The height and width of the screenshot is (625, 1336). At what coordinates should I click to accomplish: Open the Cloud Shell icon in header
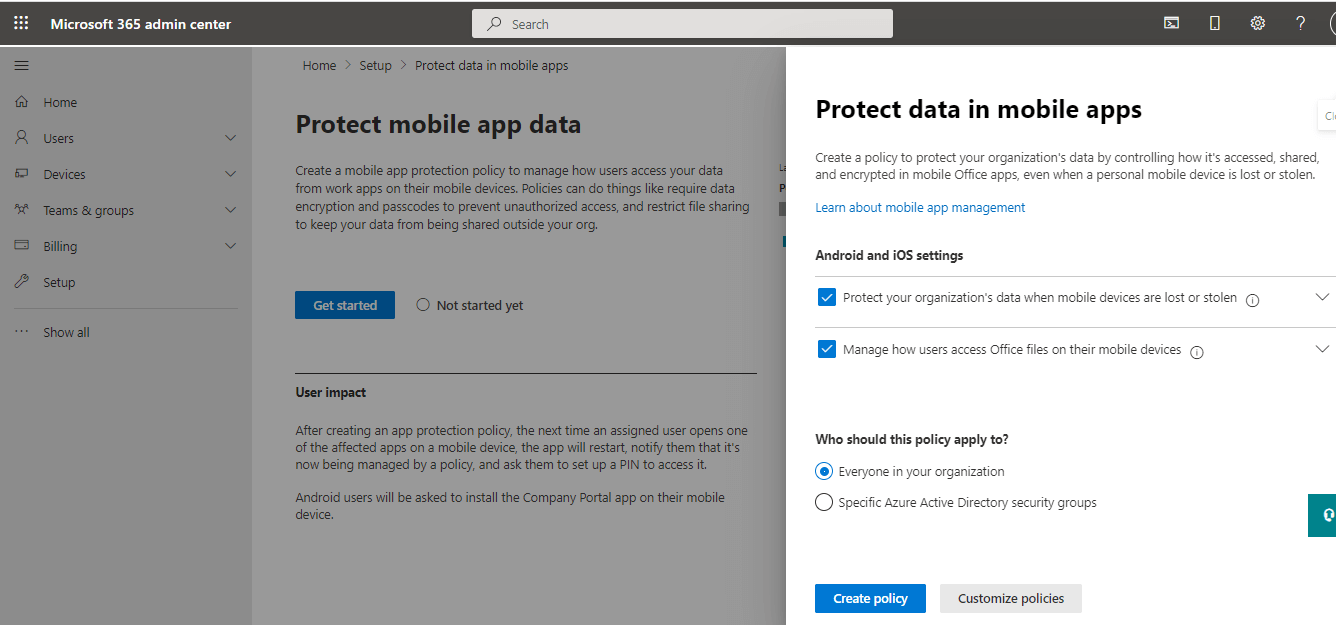pos(1171,23)
